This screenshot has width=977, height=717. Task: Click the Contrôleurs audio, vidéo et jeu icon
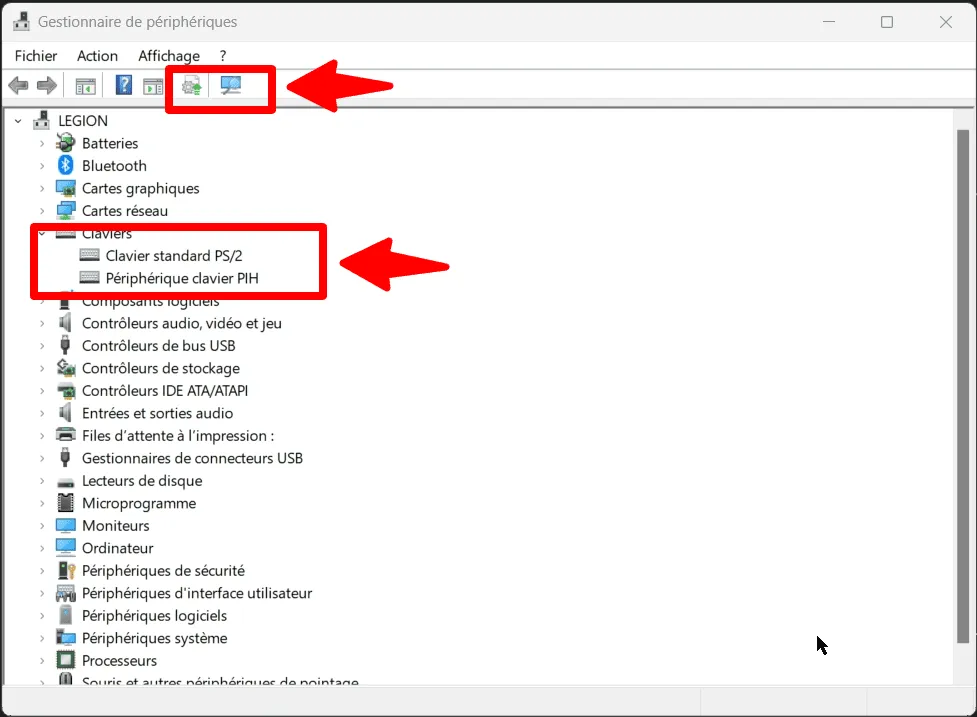click(65, 323)
